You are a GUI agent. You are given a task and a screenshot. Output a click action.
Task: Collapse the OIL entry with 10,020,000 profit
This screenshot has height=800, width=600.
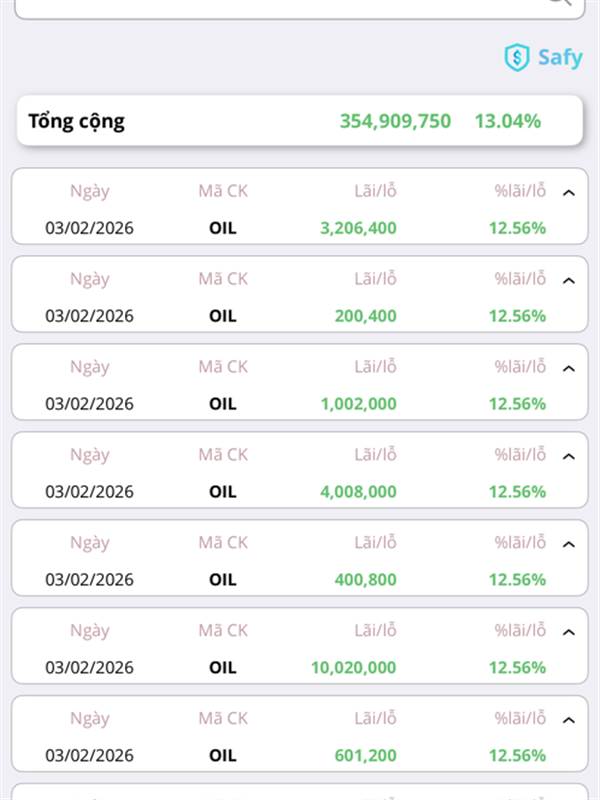pyautogui.click(x=569, y=632)
